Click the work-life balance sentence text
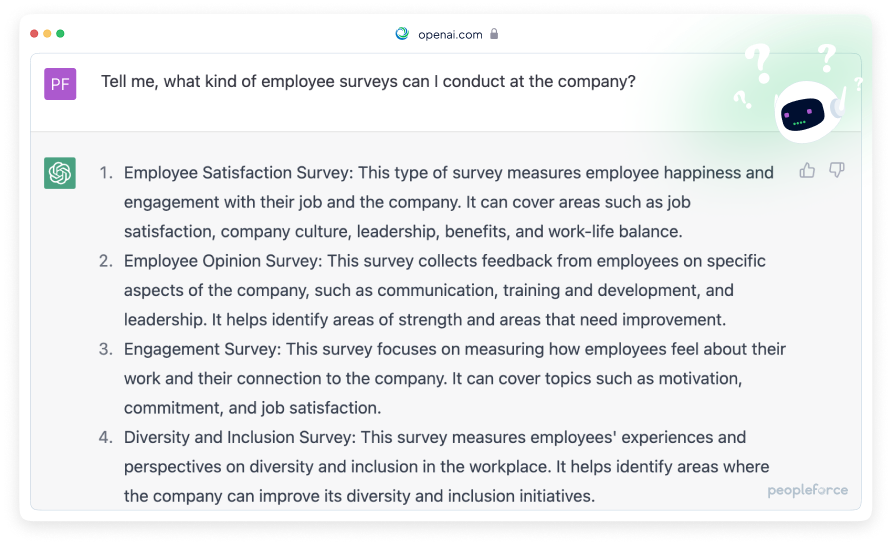The height and width of the screenshot is (545, 891). (x=403, y=231)
